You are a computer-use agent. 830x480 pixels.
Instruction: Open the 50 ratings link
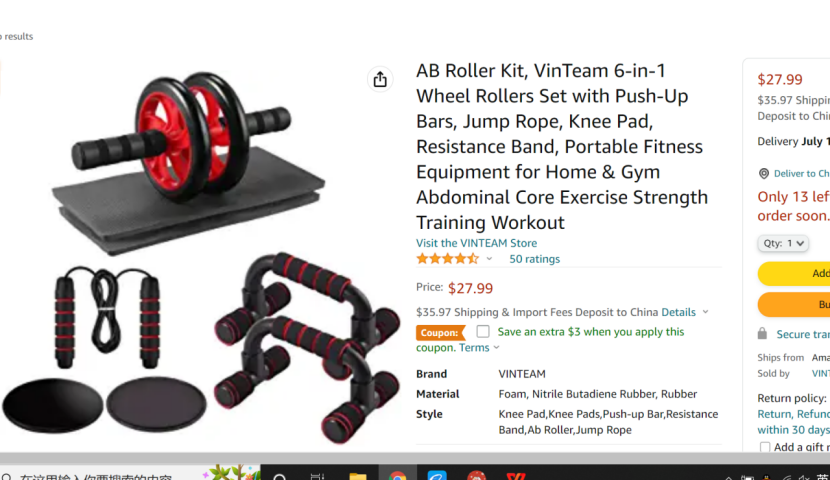coord(534,259)
